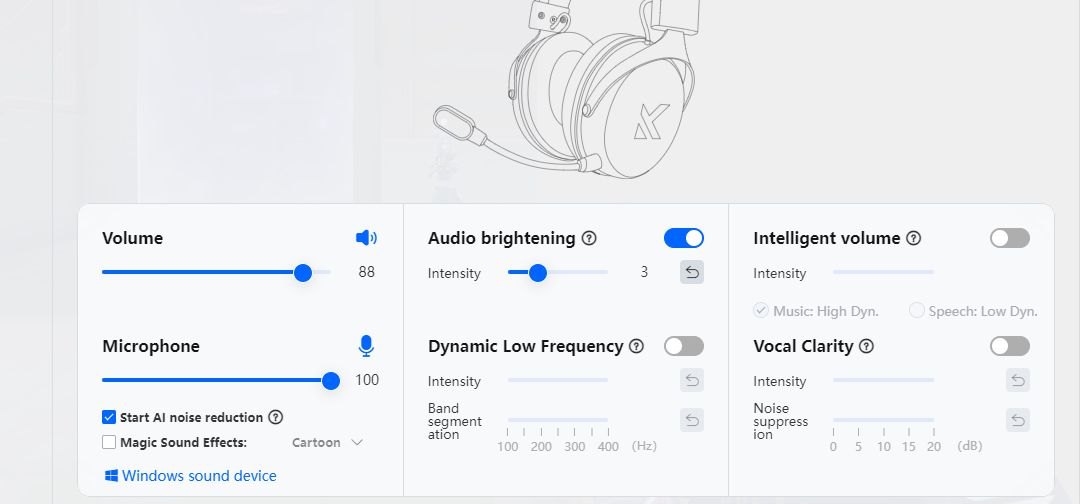Open Dynamic Low Frequency help icon
Image resolution: width=1080 pixels, height=504 pixels.
pyautogui.click(x=636, y=346)
